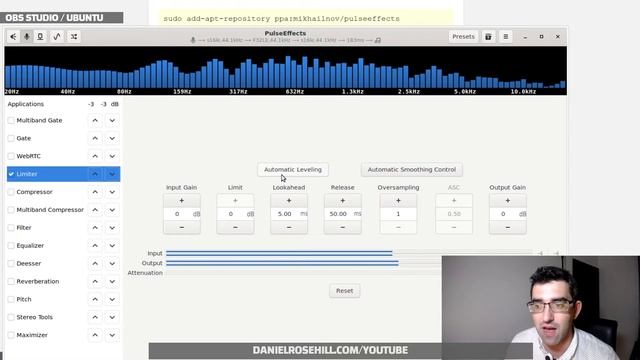Enable the Deesser checkbox
Image resolution: width=640 pixels, height=360 pixels.
click(11, 264)
